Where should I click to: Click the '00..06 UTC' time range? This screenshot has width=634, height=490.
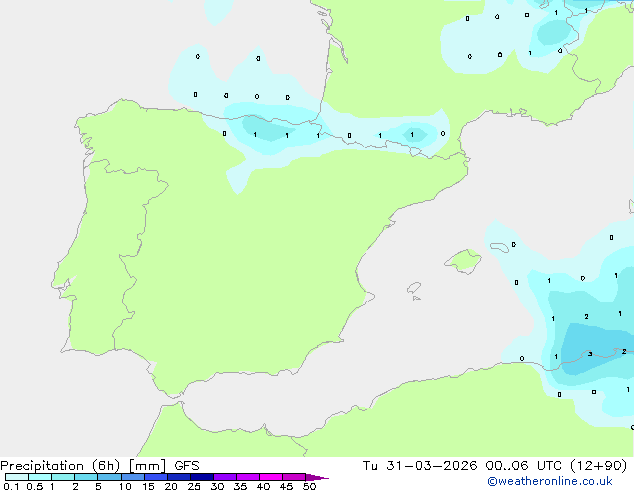(524, 466)
